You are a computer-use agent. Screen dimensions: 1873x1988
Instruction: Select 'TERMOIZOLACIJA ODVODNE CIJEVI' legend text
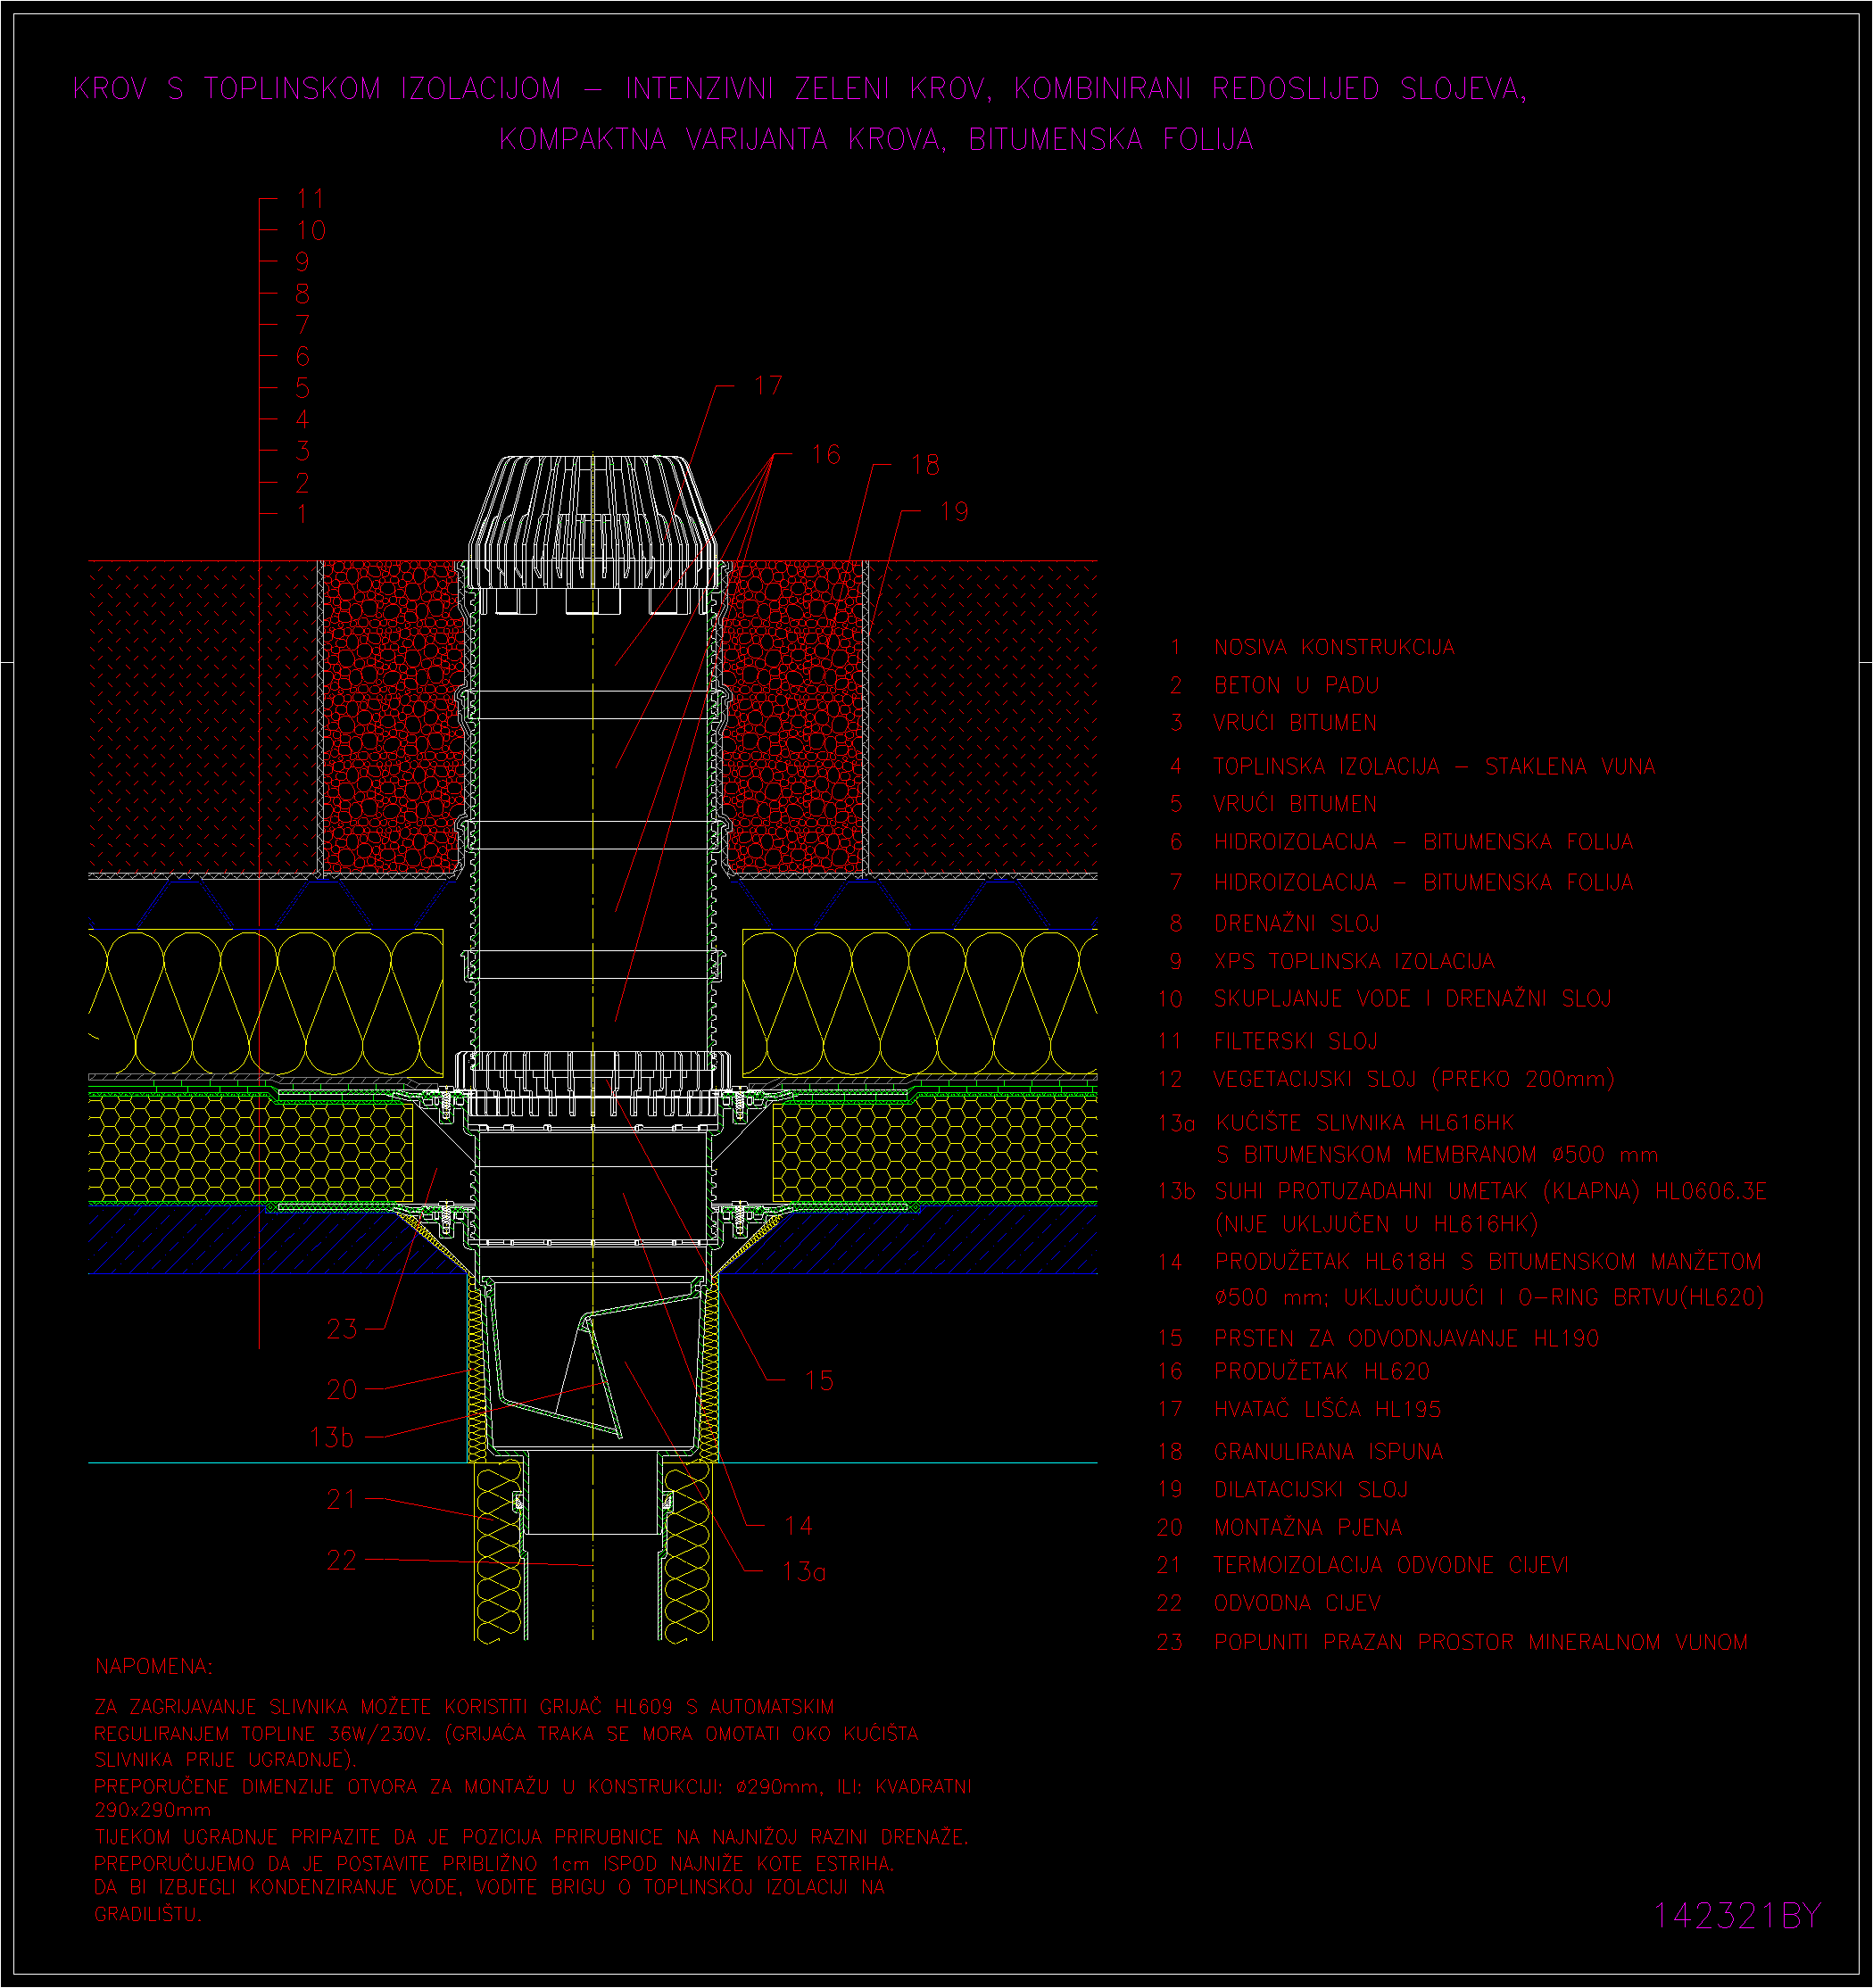(x=1391, y=1565)
